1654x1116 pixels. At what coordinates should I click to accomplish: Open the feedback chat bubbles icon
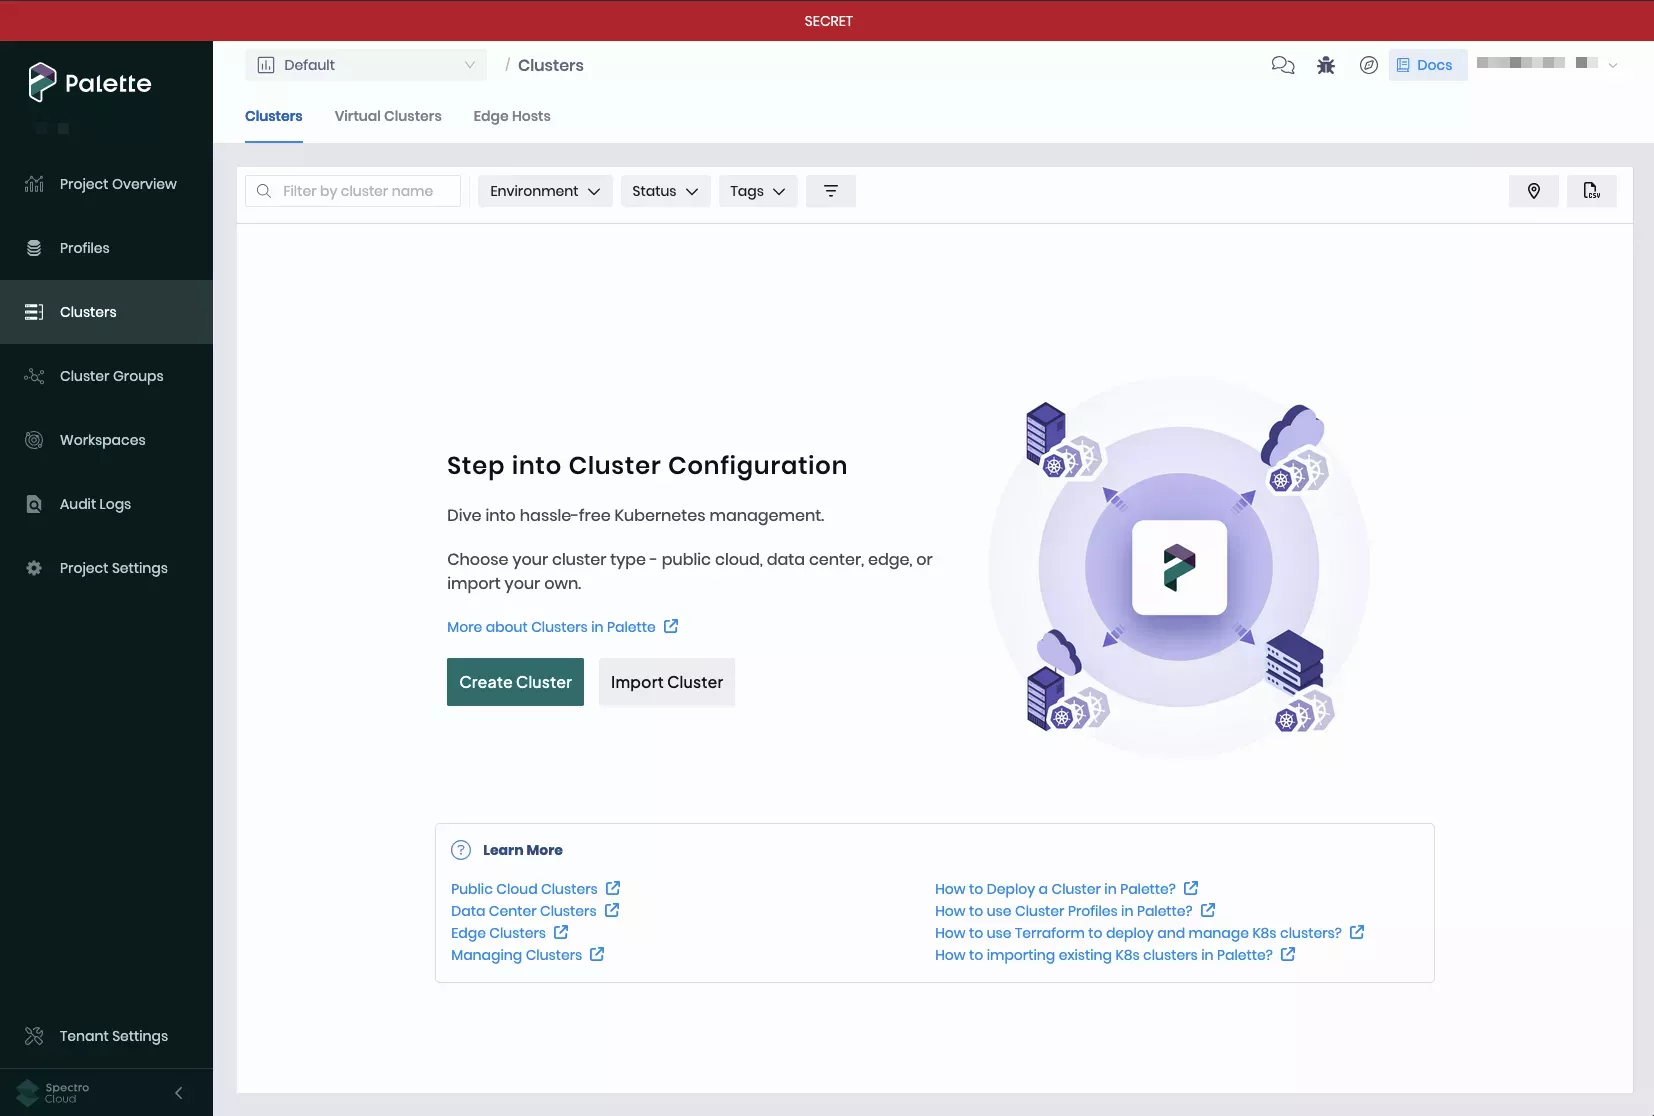[1284, 65]
